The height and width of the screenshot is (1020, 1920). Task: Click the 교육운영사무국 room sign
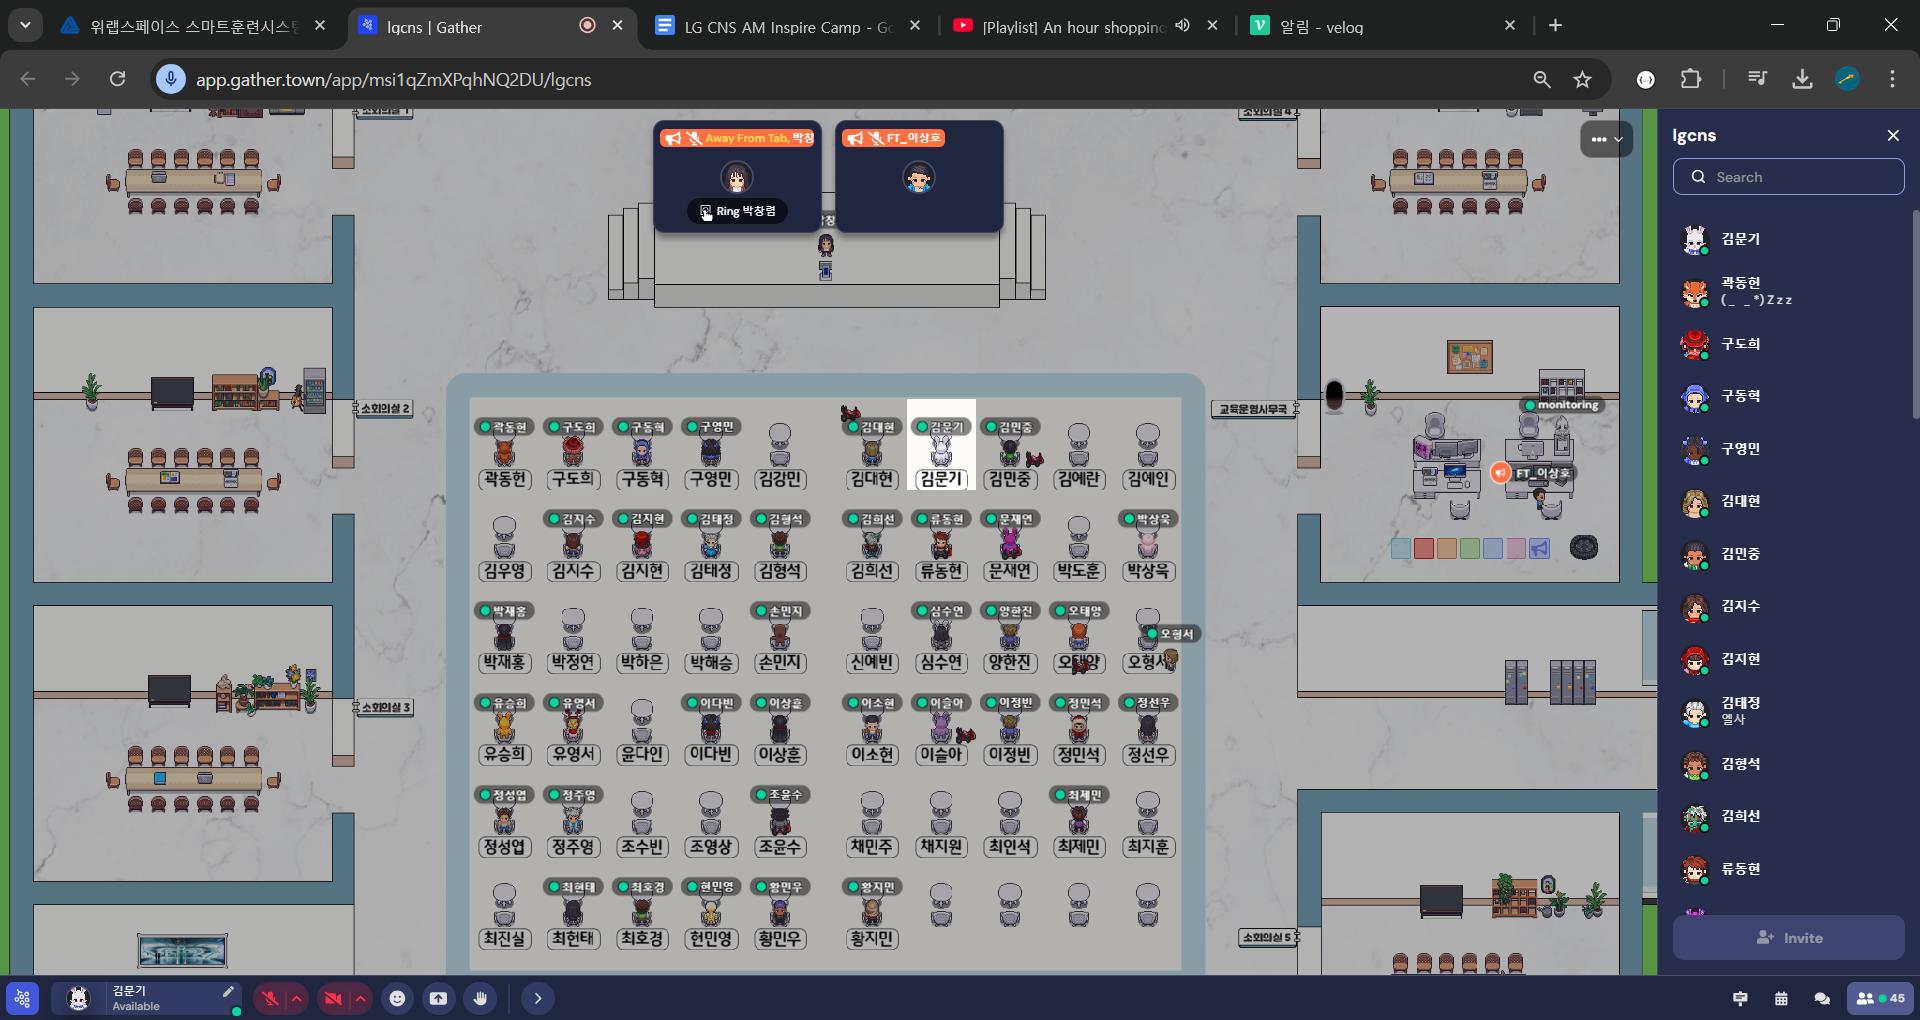[1253, 409]
